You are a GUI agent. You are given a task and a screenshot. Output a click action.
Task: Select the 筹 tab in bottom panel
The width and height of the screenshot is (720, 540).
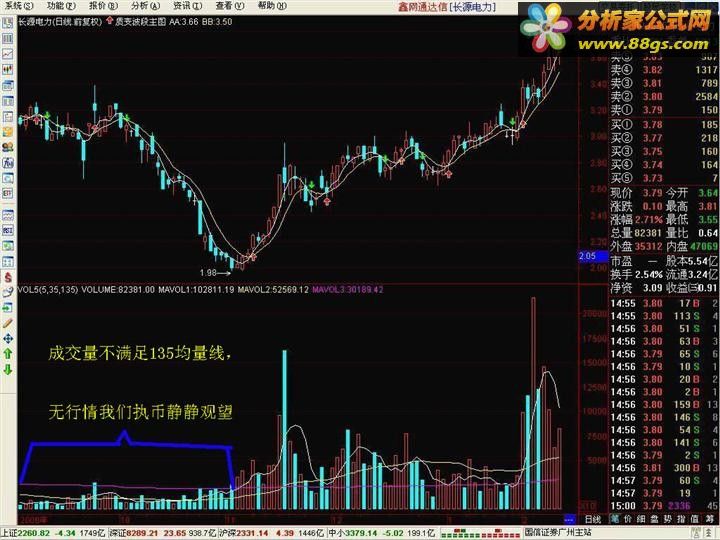[x=709, y=519]
